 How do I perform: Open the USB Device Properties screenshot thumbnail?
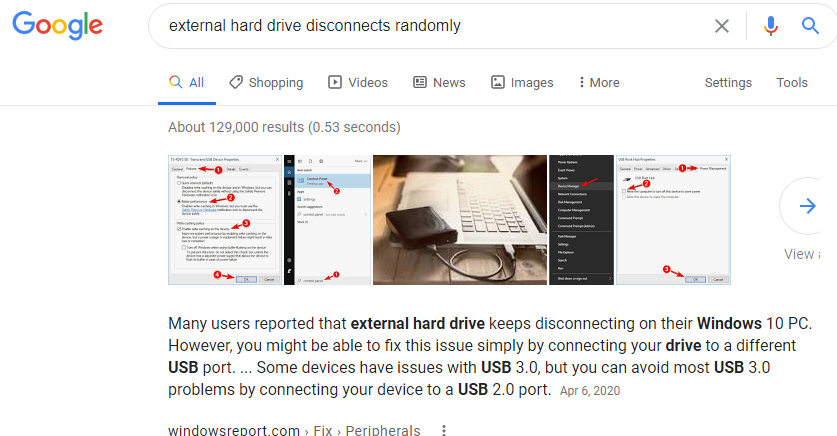point(225,220)
